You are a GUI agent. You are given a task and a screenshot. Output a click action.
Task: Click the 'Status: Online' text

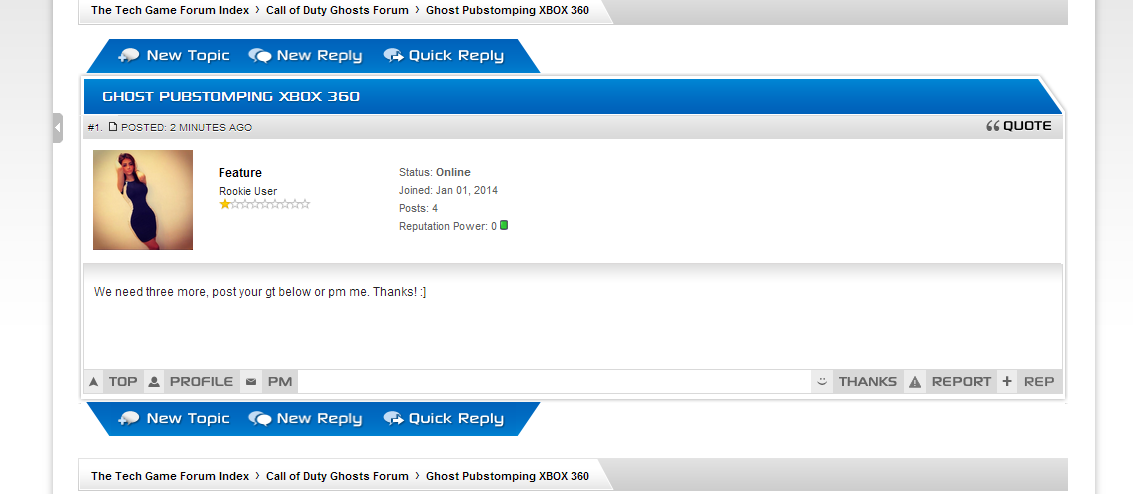[434, 173]
